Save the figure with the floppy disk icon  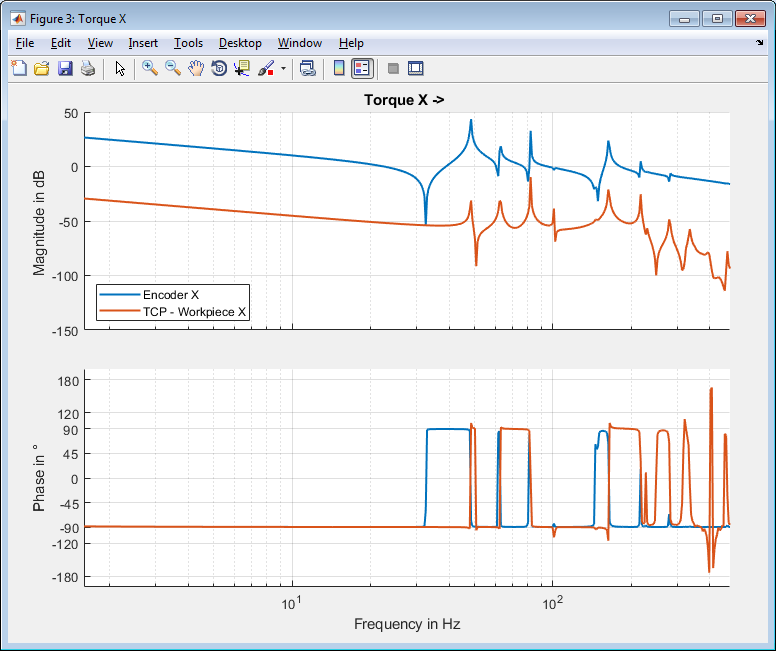[65, 68]
